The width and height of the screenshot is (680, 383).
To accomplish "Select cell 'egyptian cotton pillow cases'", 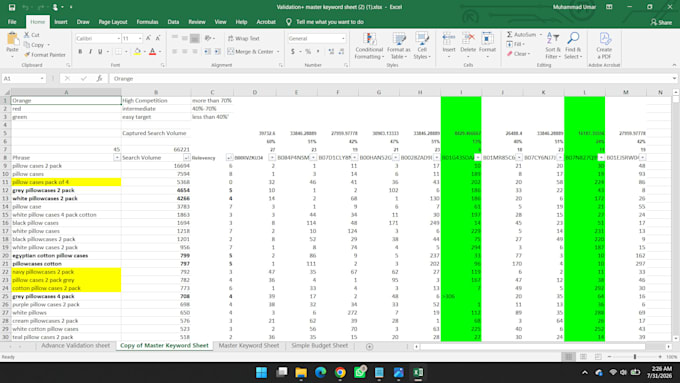I will pos(66,255).
